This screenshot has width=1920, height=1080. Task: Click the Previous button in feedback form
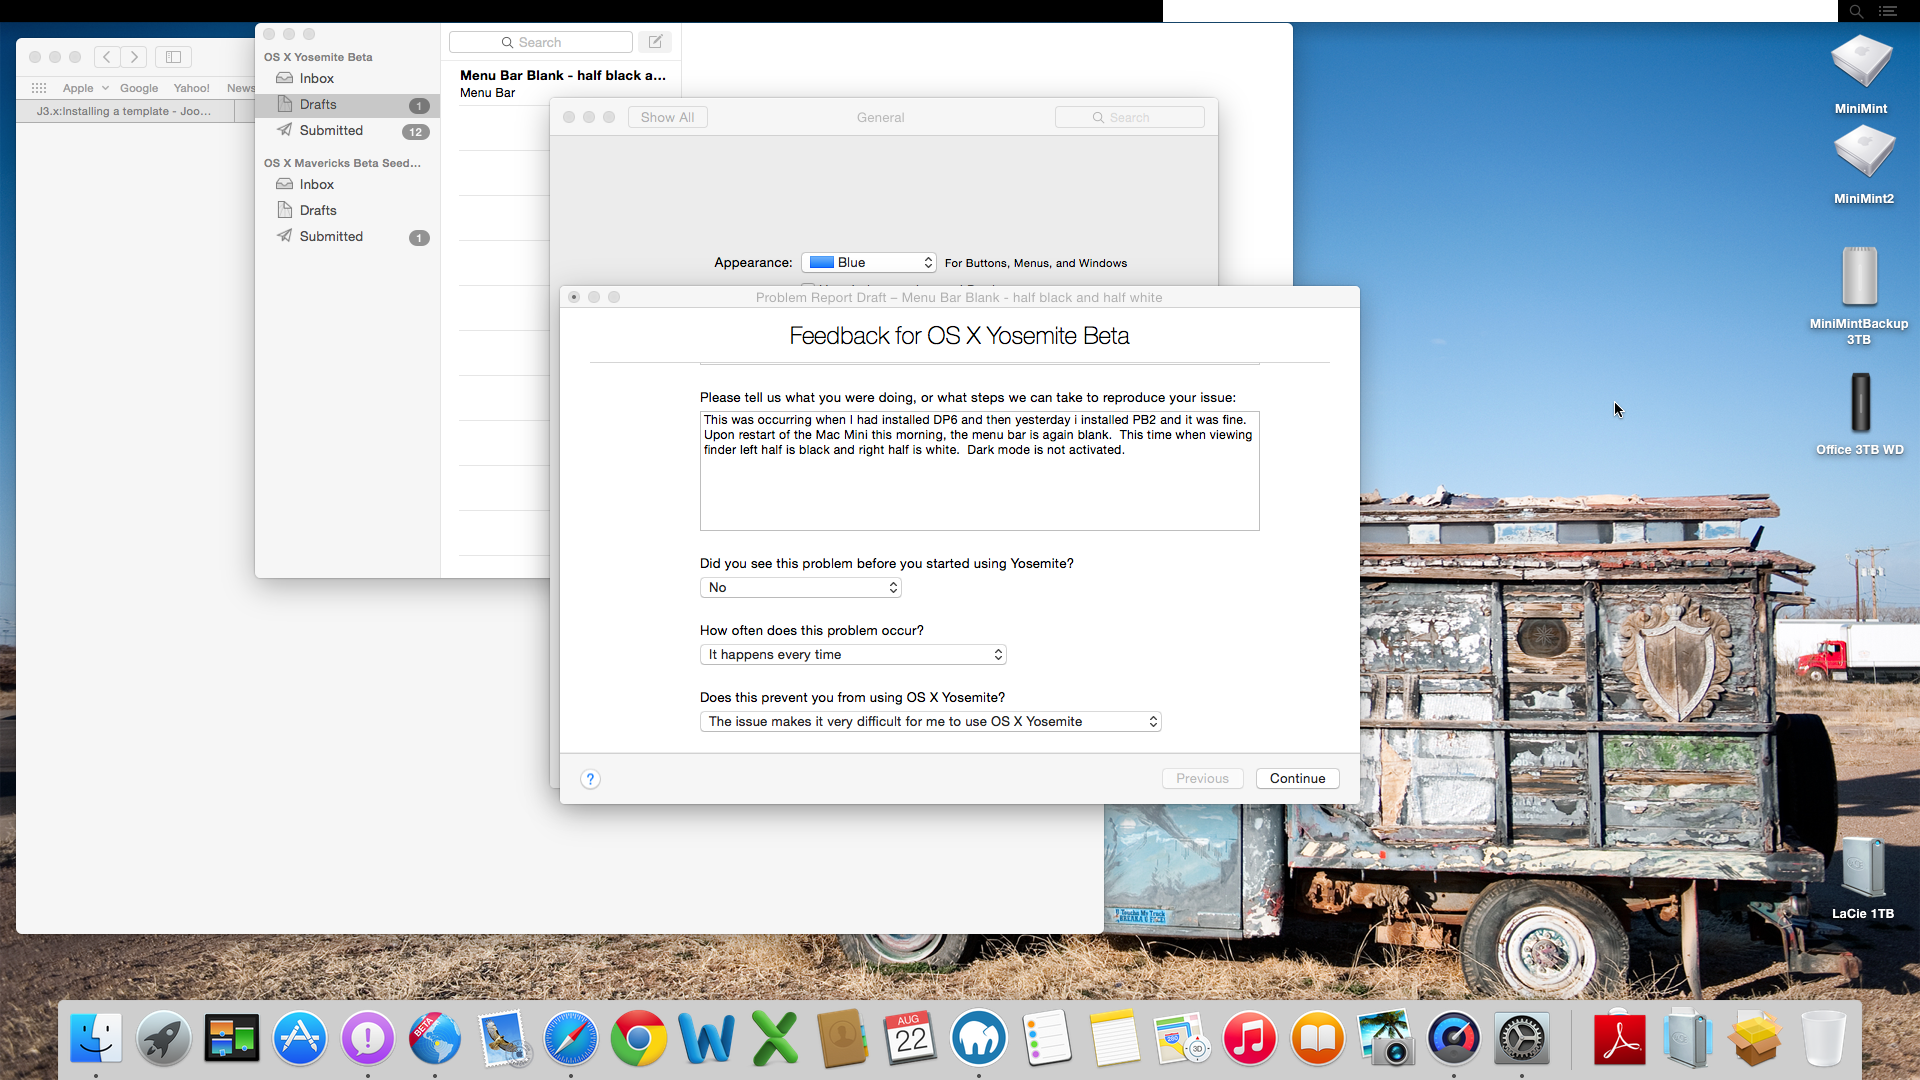pyautogui.click(x=1202, y=778)
